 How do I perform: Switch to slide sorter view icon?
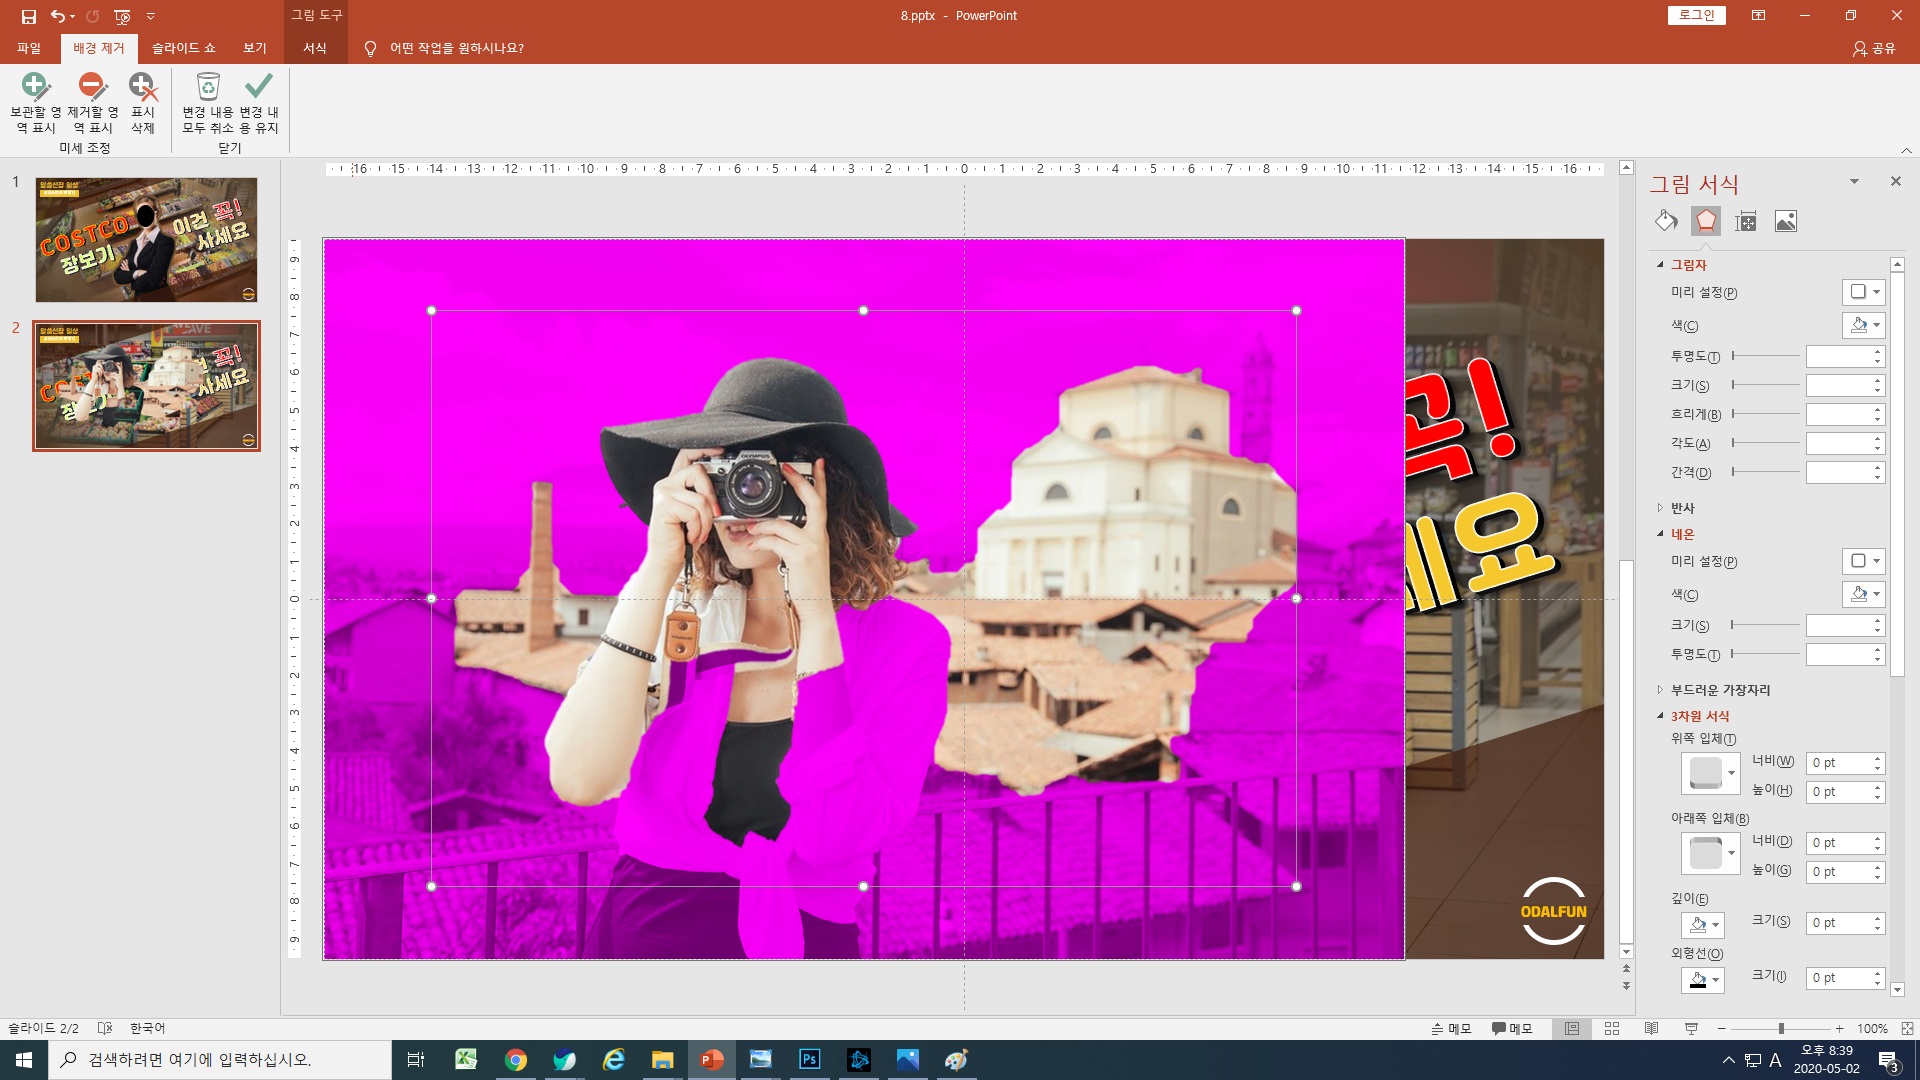[x=1612, y=1028]
